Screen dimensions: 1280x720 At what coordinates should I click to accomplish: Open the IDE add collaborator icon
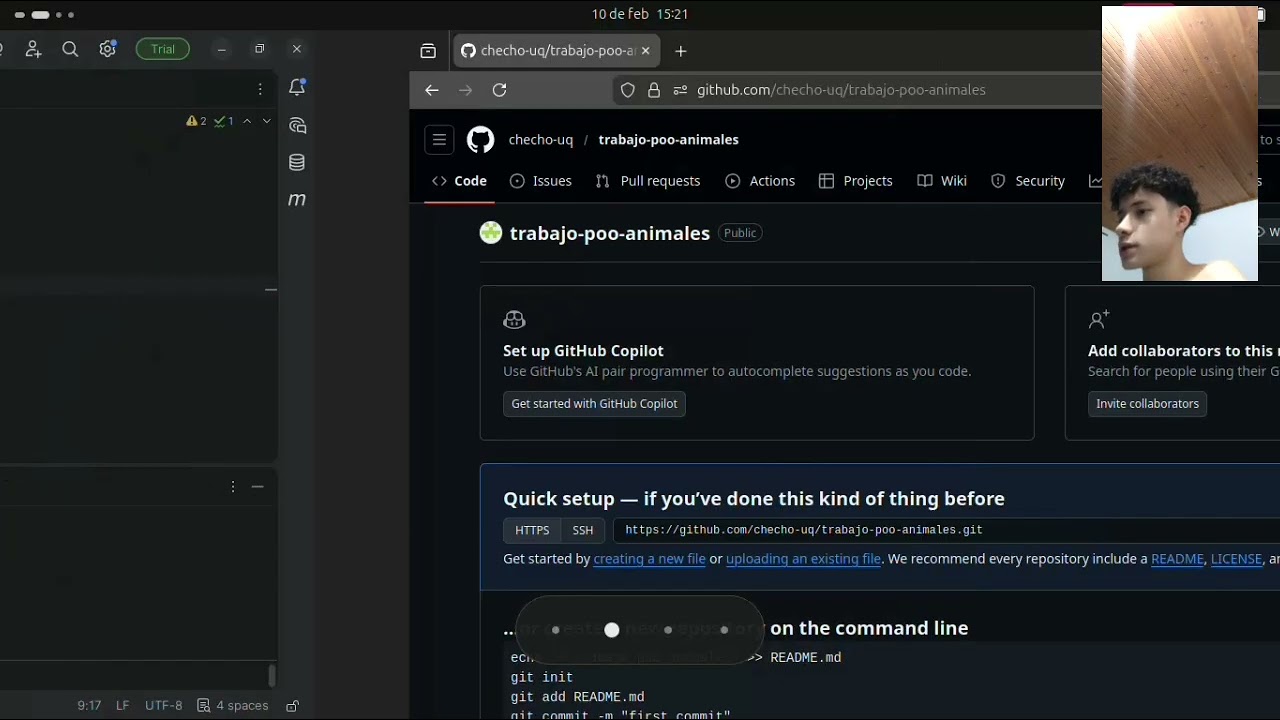click(x=33, y=49)
